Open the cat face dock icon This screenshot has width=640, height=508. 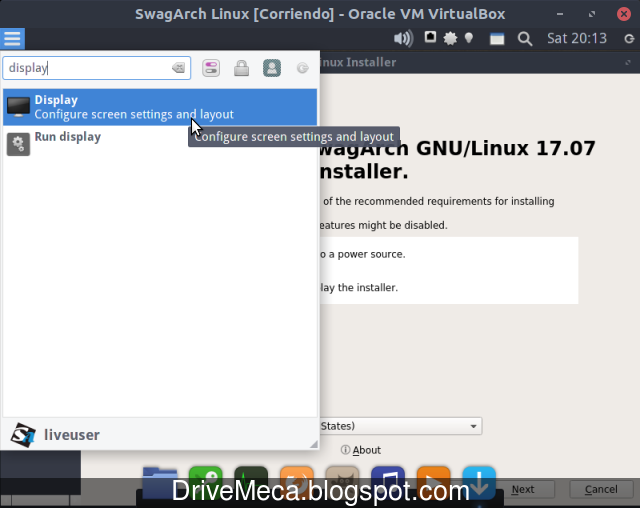342,483
